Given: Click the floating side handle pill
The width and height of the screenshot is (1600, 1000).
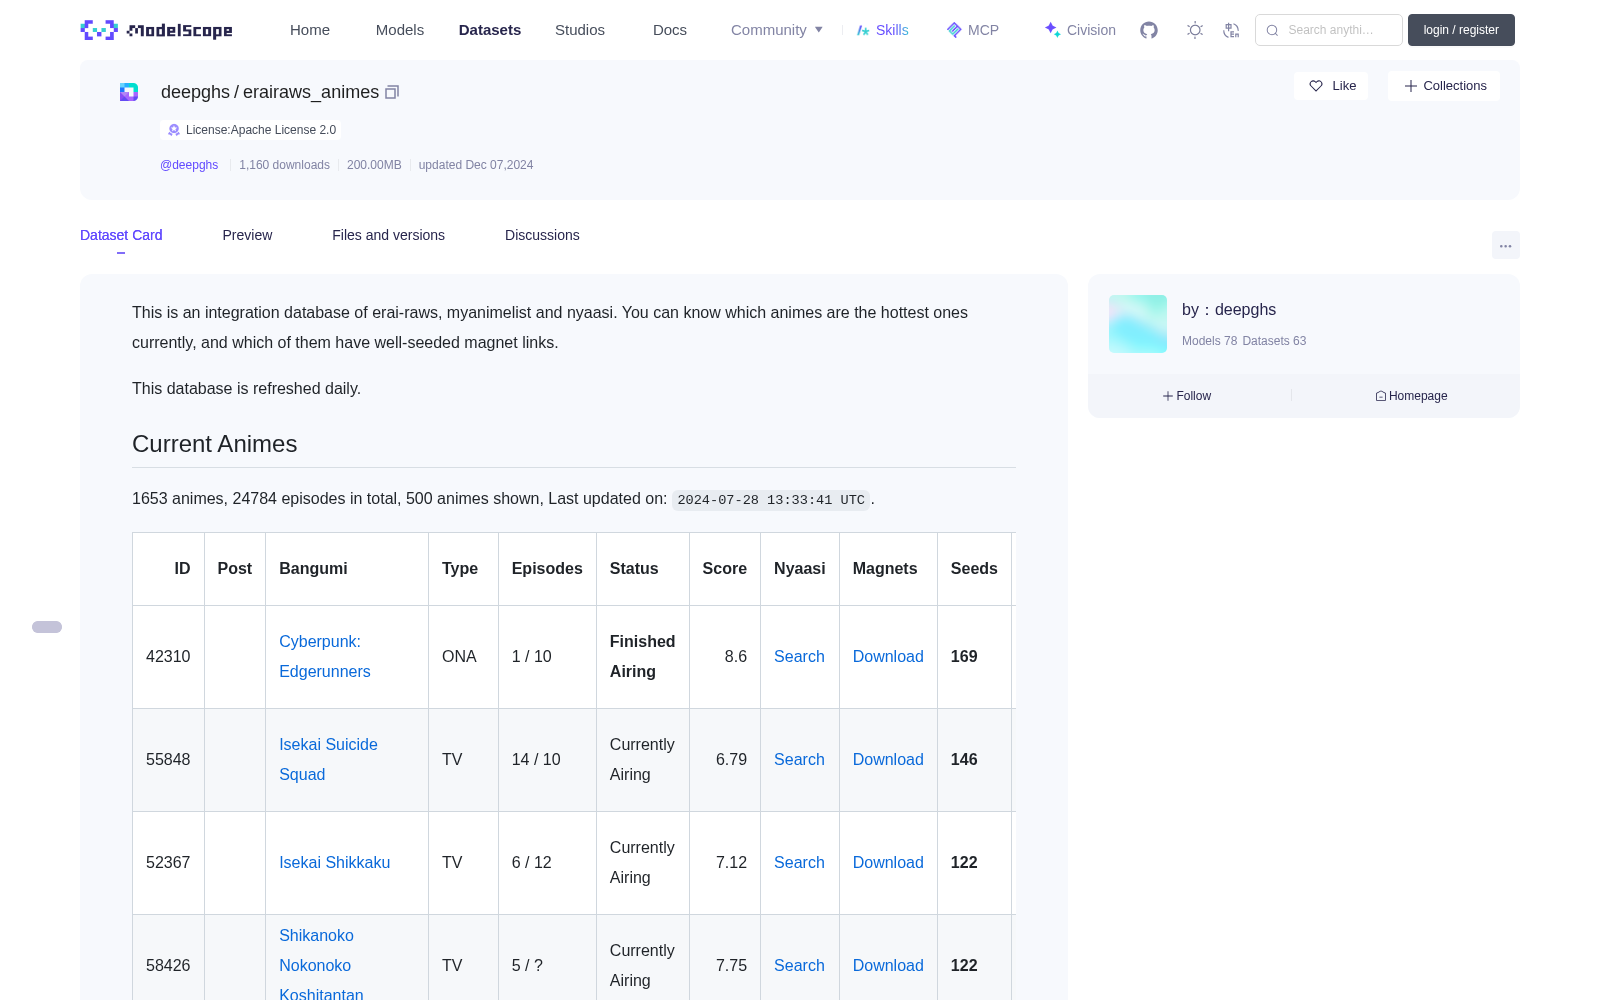Looking at the screenshot, I should coord(47,627).
